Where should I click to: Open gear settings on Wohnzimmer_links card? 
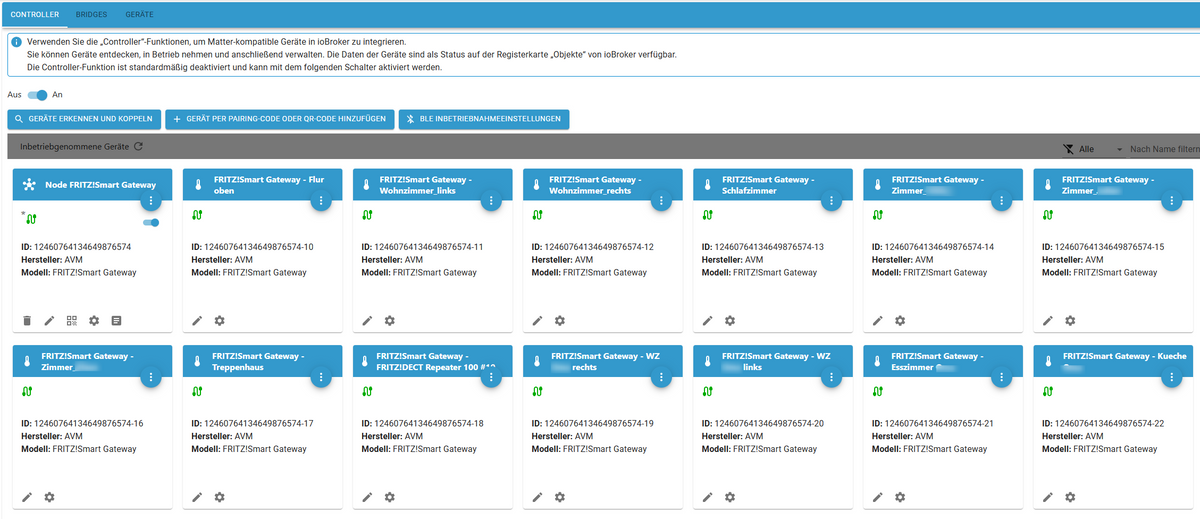(x=389, y=320)
